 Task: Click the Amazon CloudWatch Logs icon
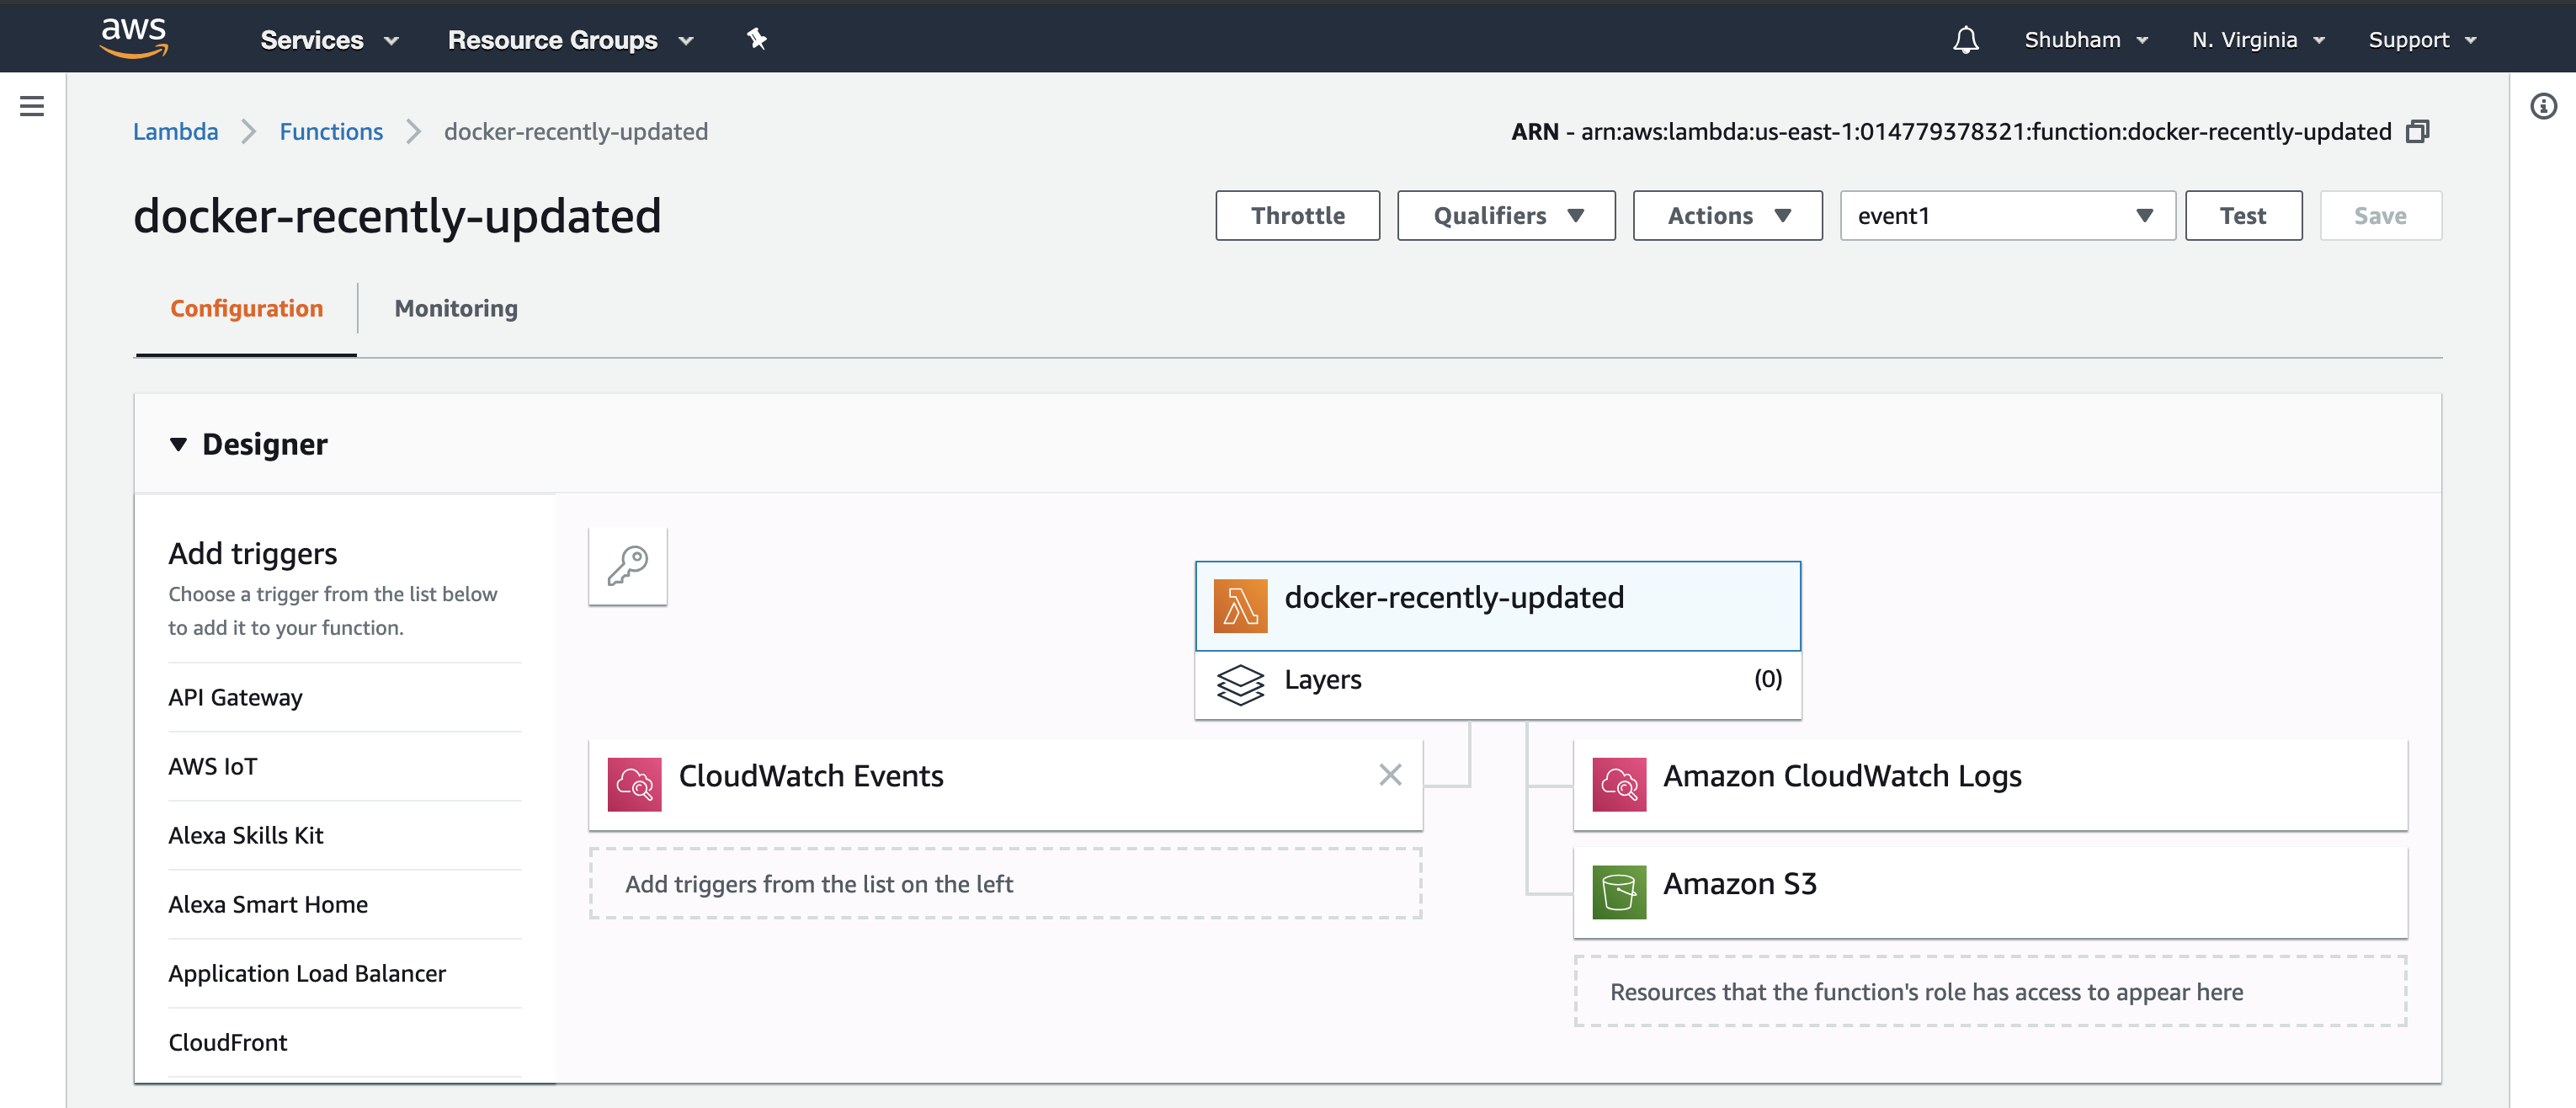tap(1619, 784)
